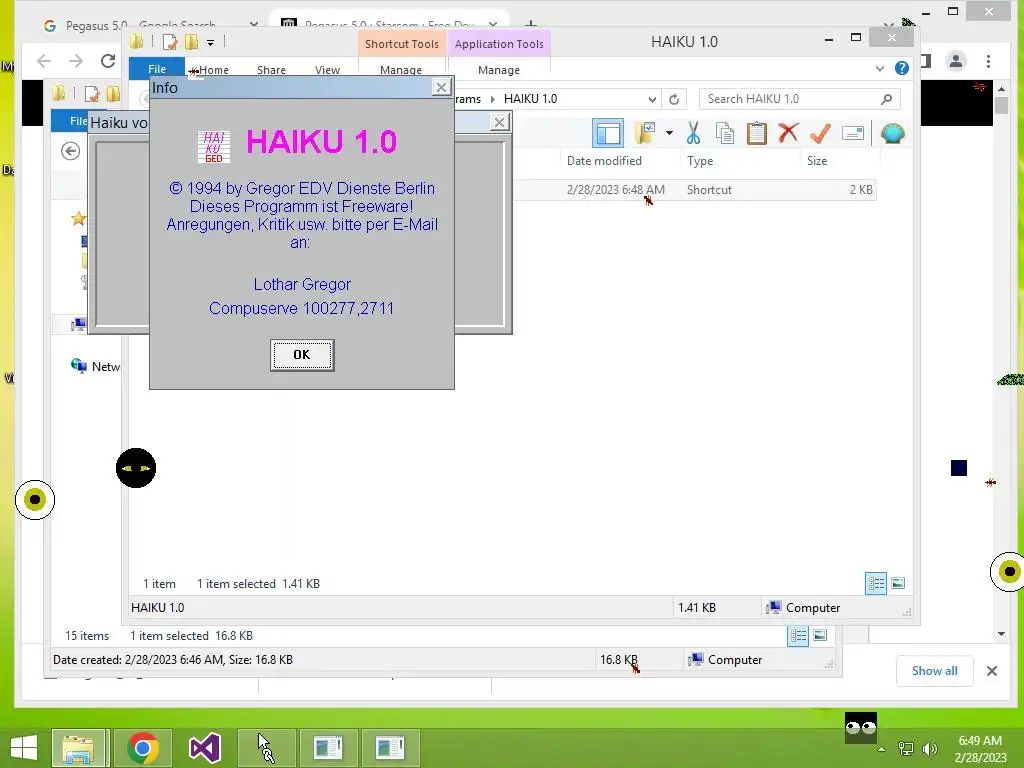The width and height of the screenshot is (1024, 768).
Task: Toggle the preview pane layout icon
Action: (608, 133)
